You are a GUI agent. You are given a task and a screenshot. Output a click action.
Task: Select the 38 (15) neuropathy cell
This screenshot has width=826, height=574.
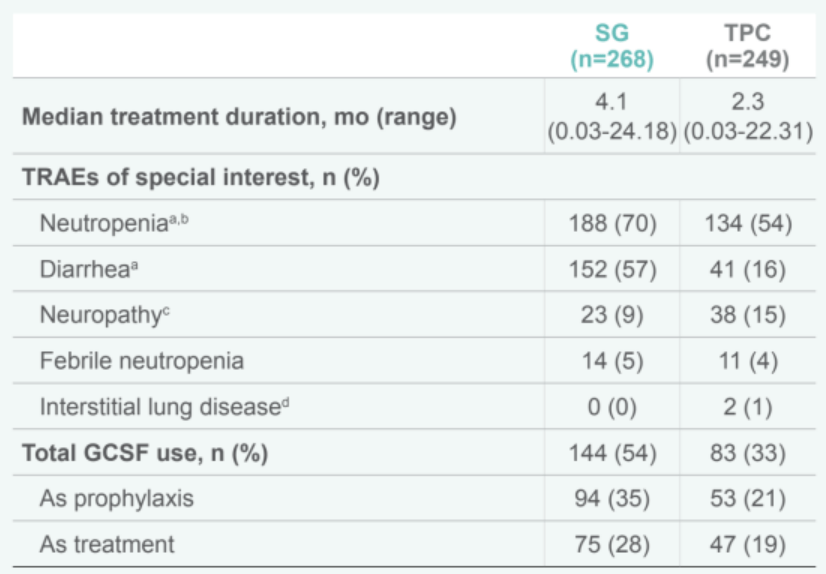[x=747, y=315]
